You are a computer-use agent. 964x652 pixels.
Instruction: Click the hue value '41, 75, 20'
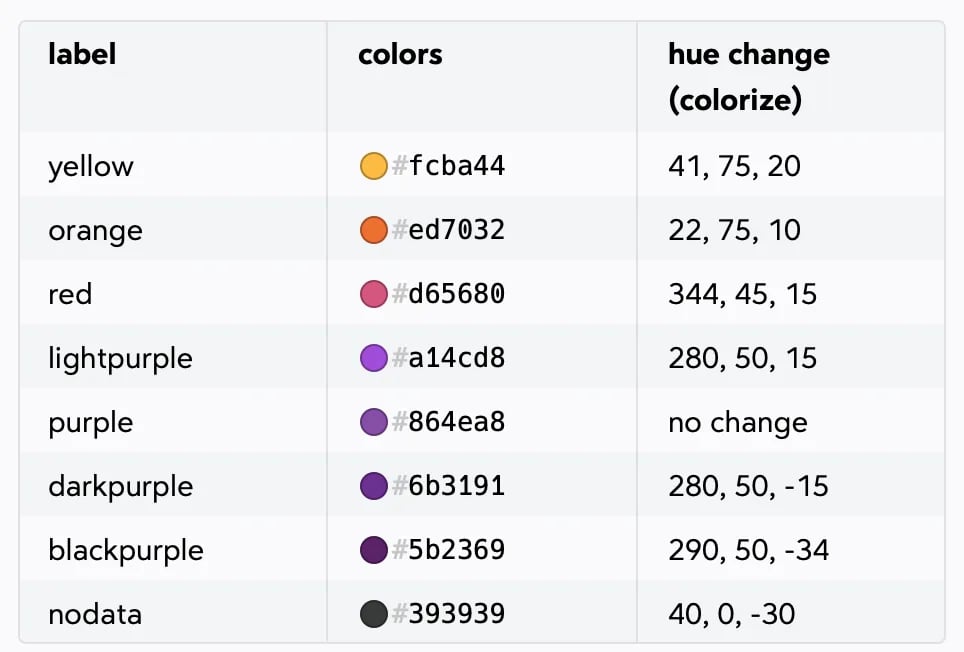coord(735,166)
